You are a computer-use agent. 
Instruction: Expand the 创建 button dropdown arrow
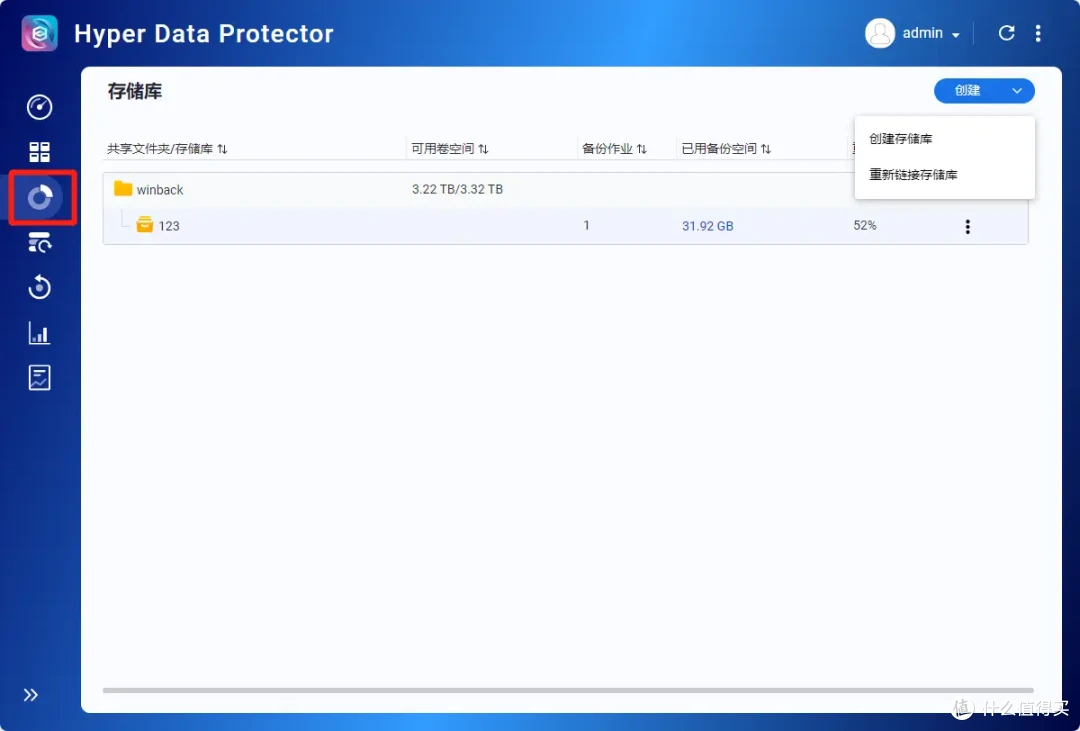[x=1017, y=90]
